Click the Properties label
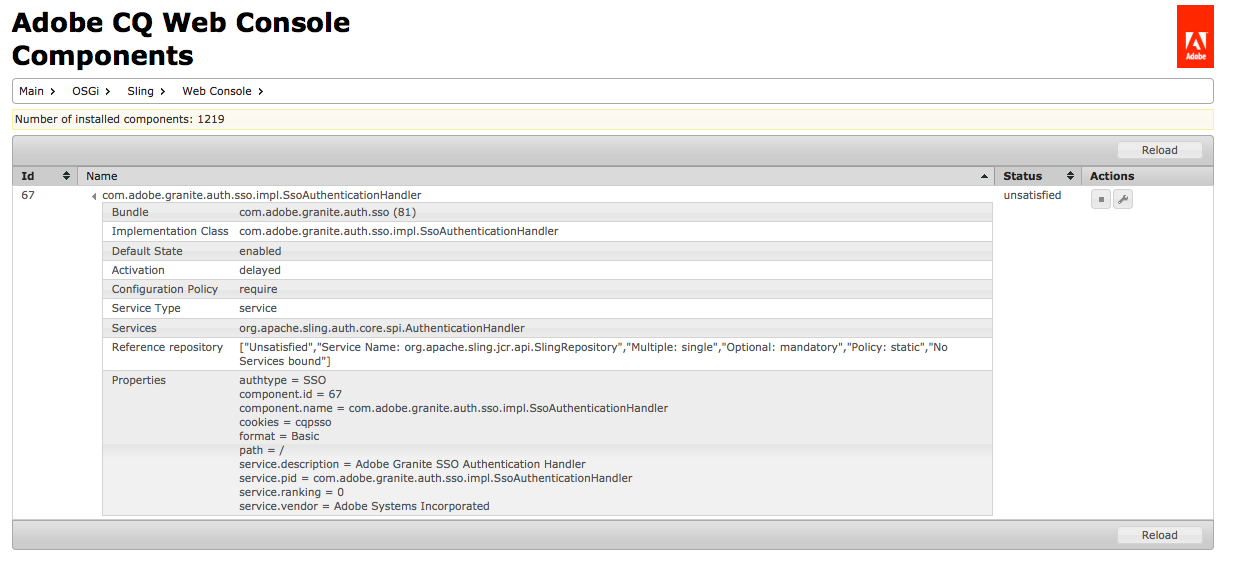 tap(139, 380)
